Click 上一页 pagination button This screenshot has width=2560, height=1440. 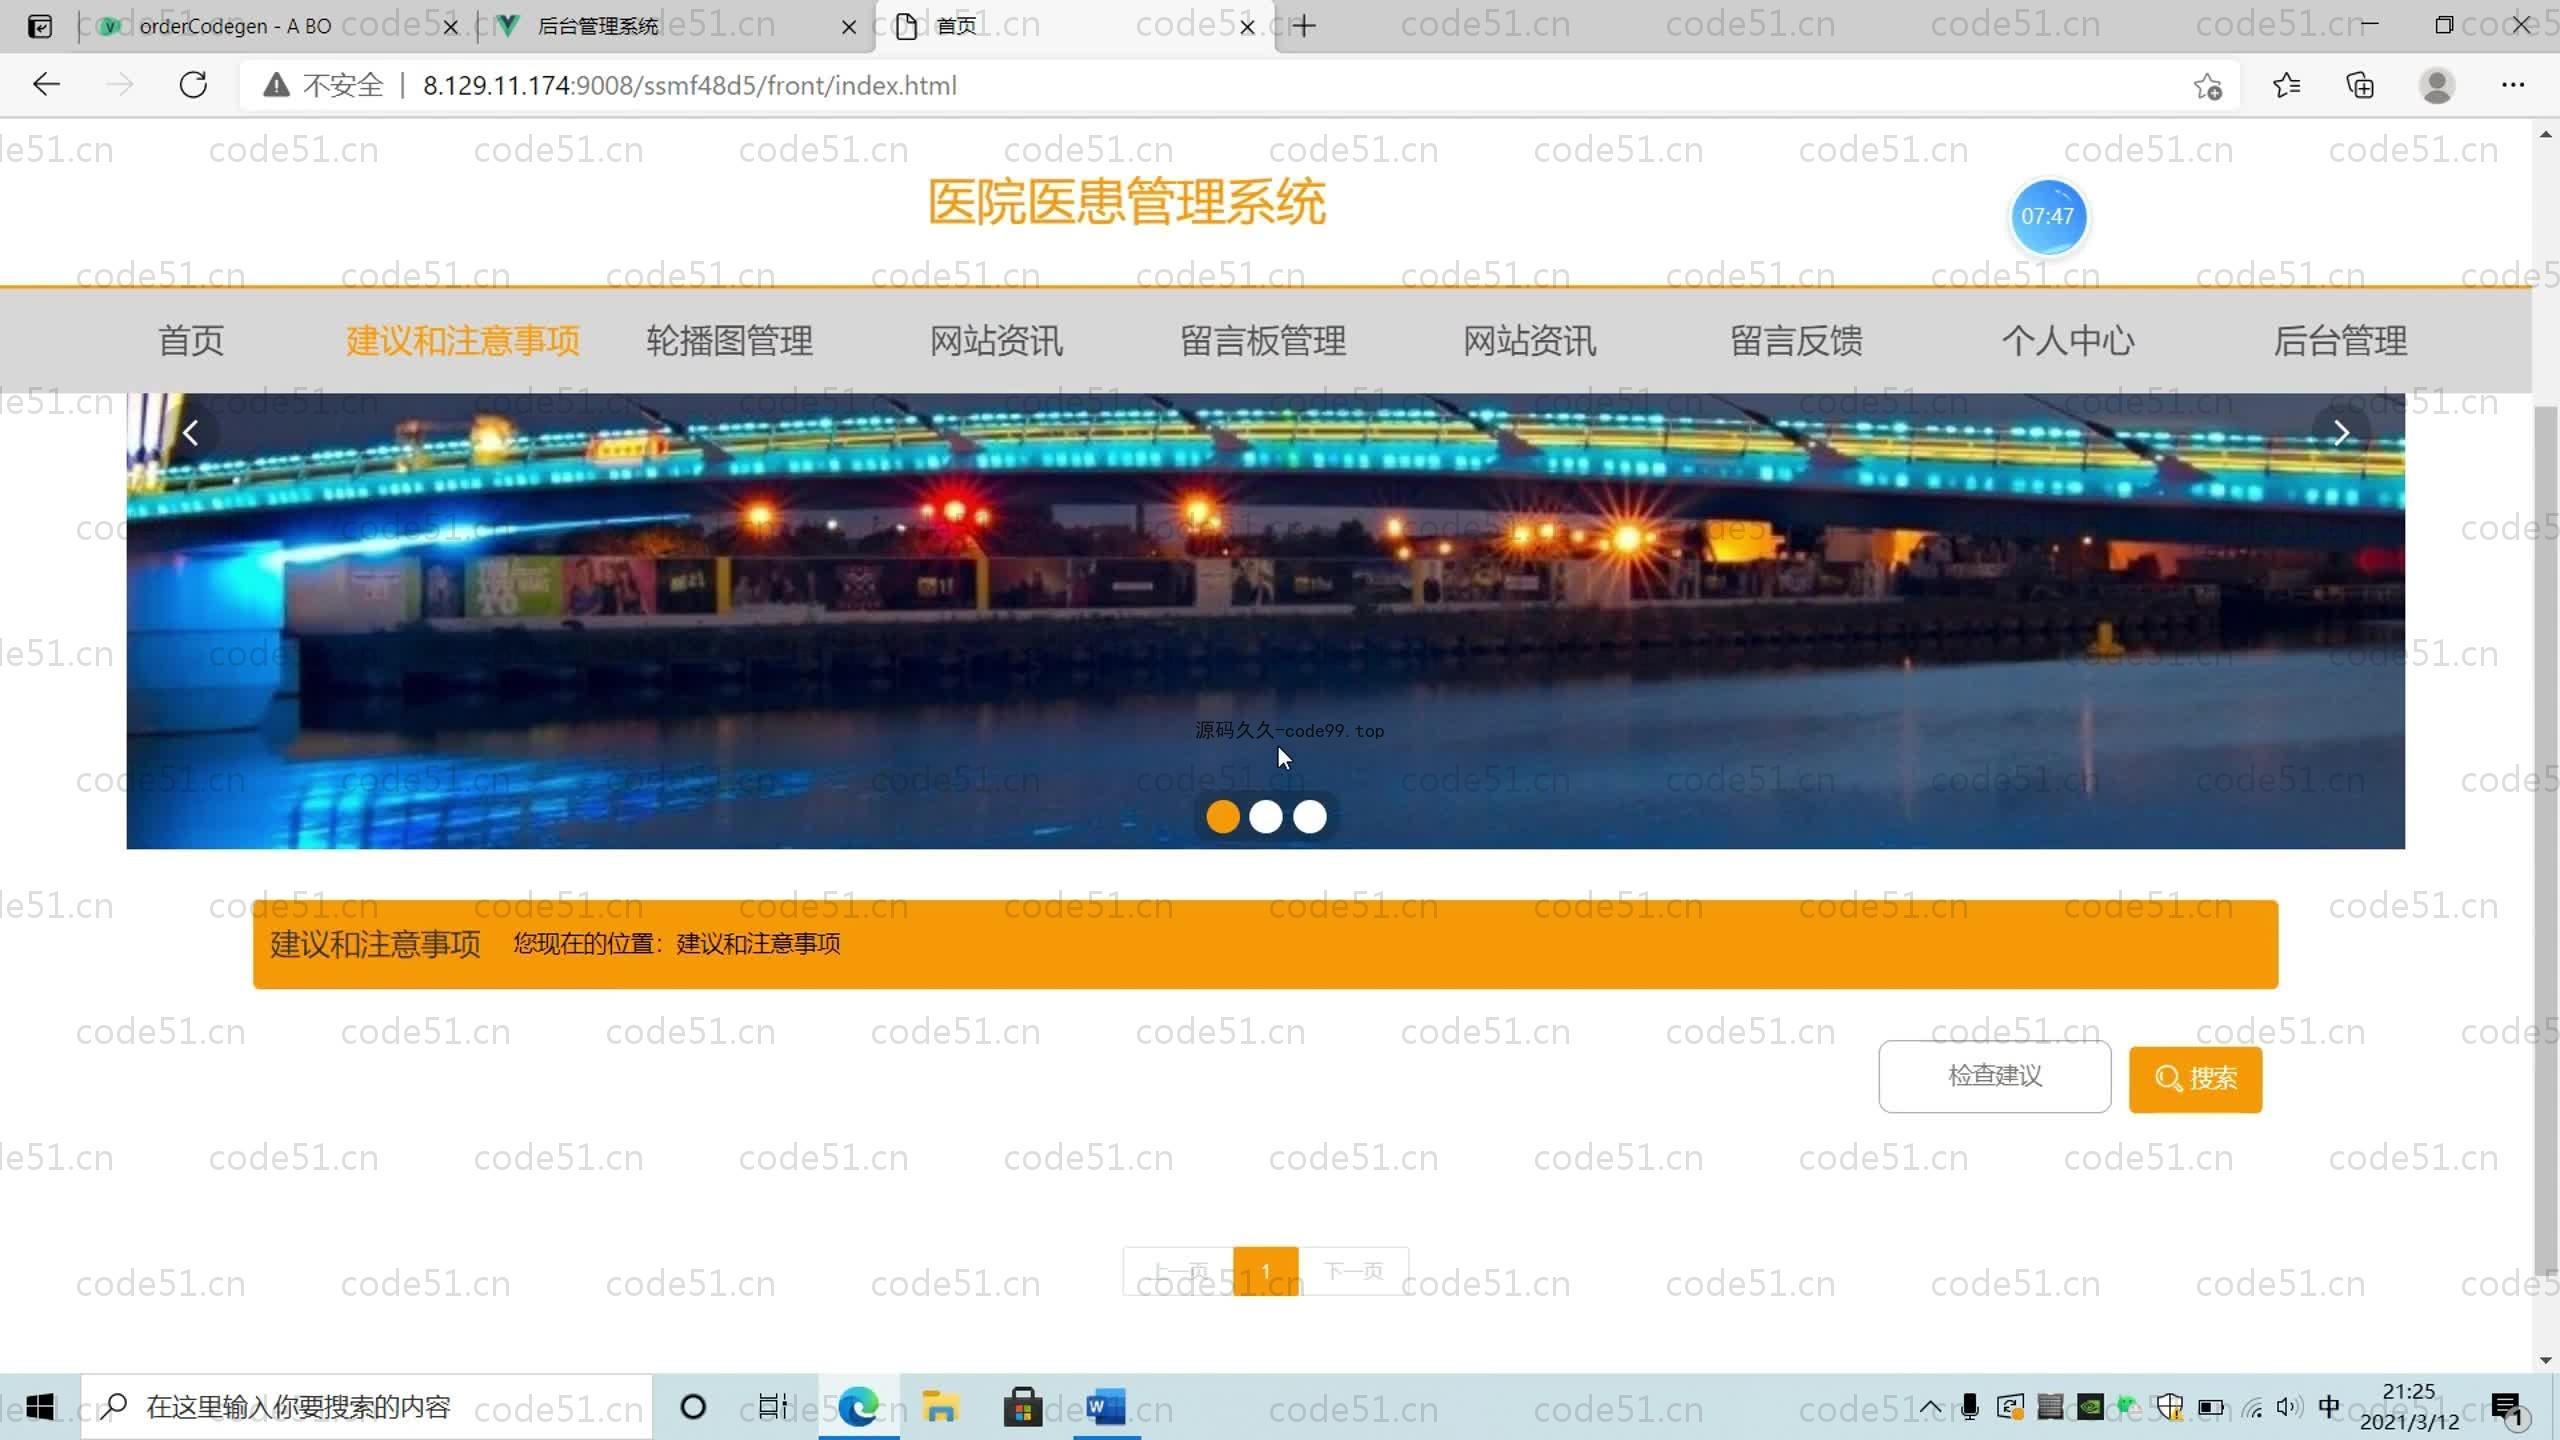click(x=1178, y=1271)
